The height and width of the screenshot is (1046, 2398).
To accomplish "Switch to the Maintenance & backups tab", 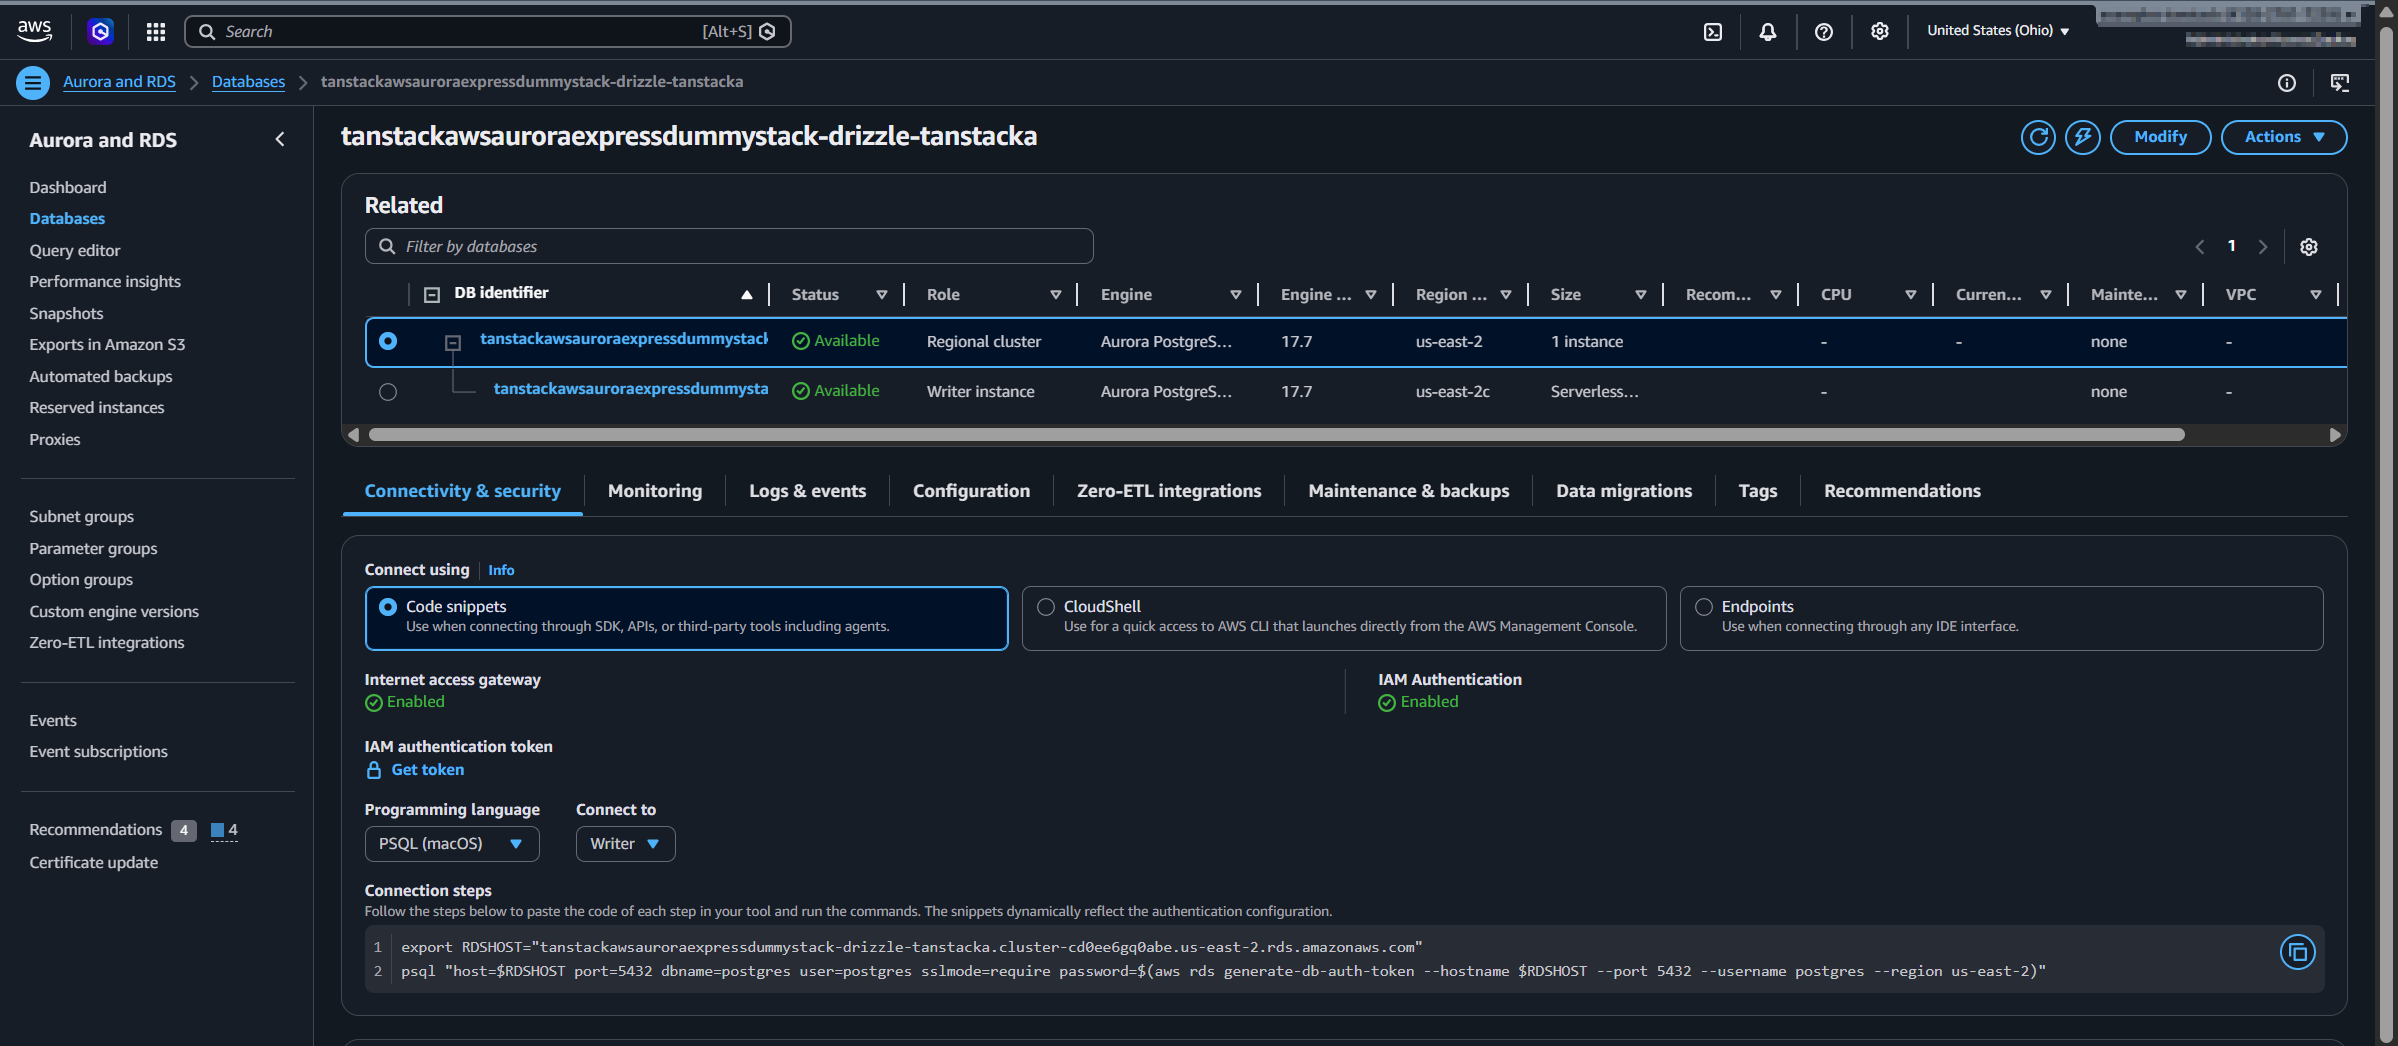I will click(x=1408, y=490).
